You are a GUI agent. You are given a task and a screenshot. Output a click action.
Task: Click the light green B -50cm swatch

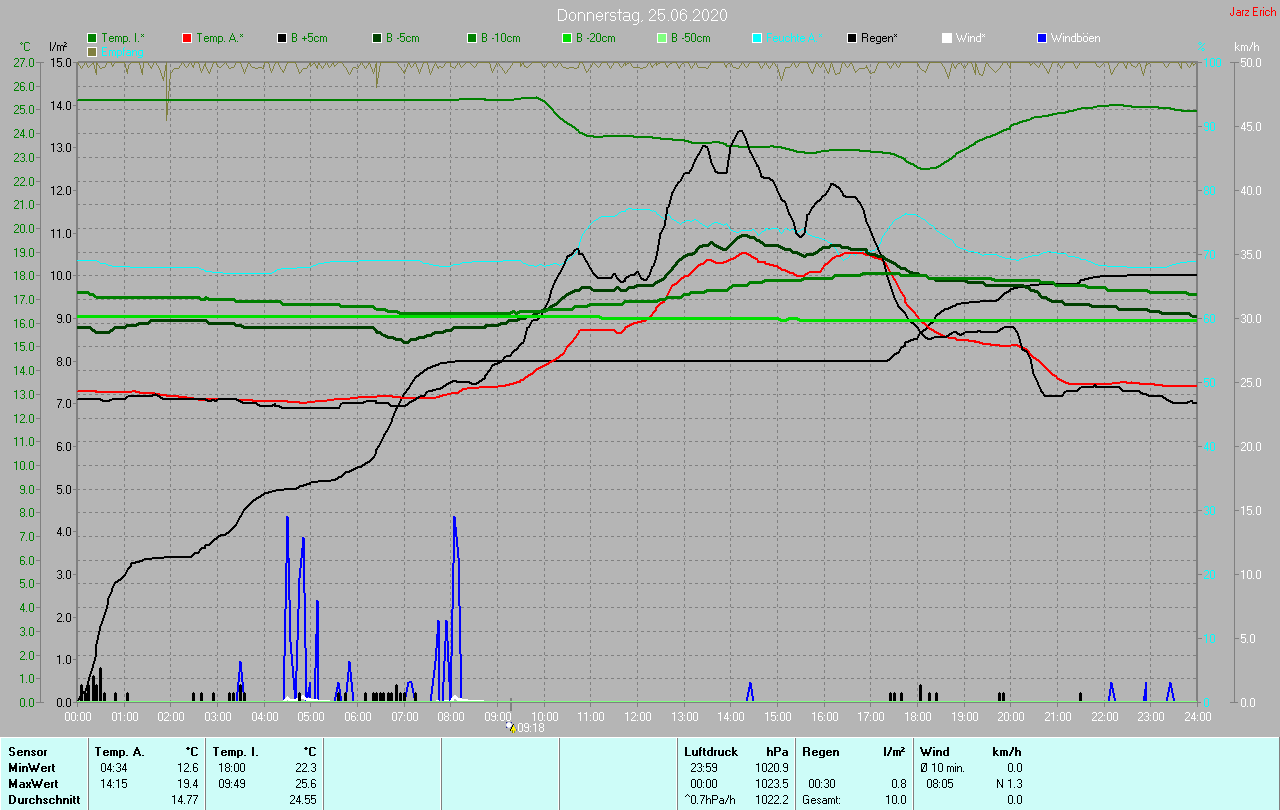(x=662, y=38)
